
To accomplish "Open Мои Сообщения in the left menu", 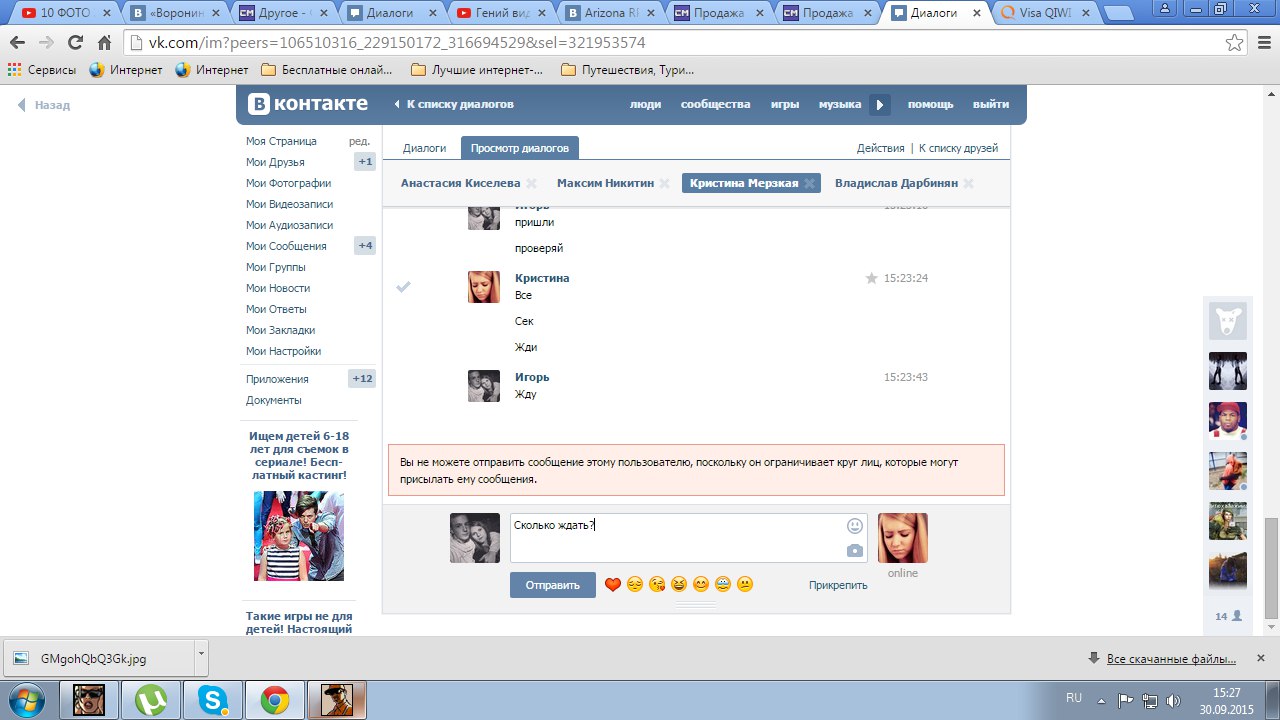I will coord(286,246).
